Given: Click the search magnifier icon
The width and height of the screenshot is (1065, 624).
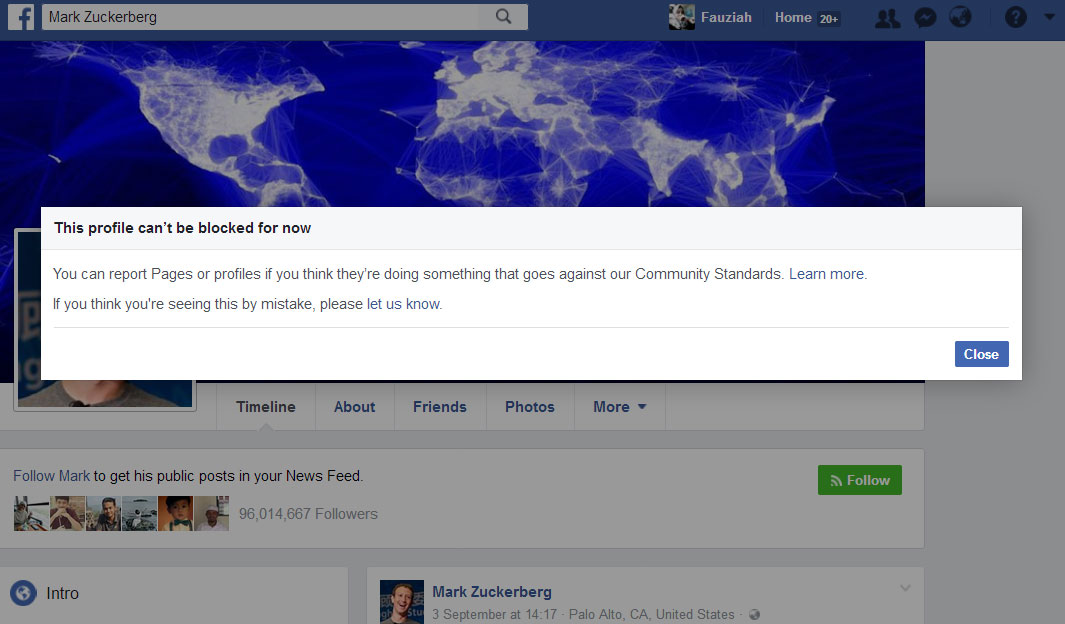Looking at the screenshot, I should (x=503, y=16).
